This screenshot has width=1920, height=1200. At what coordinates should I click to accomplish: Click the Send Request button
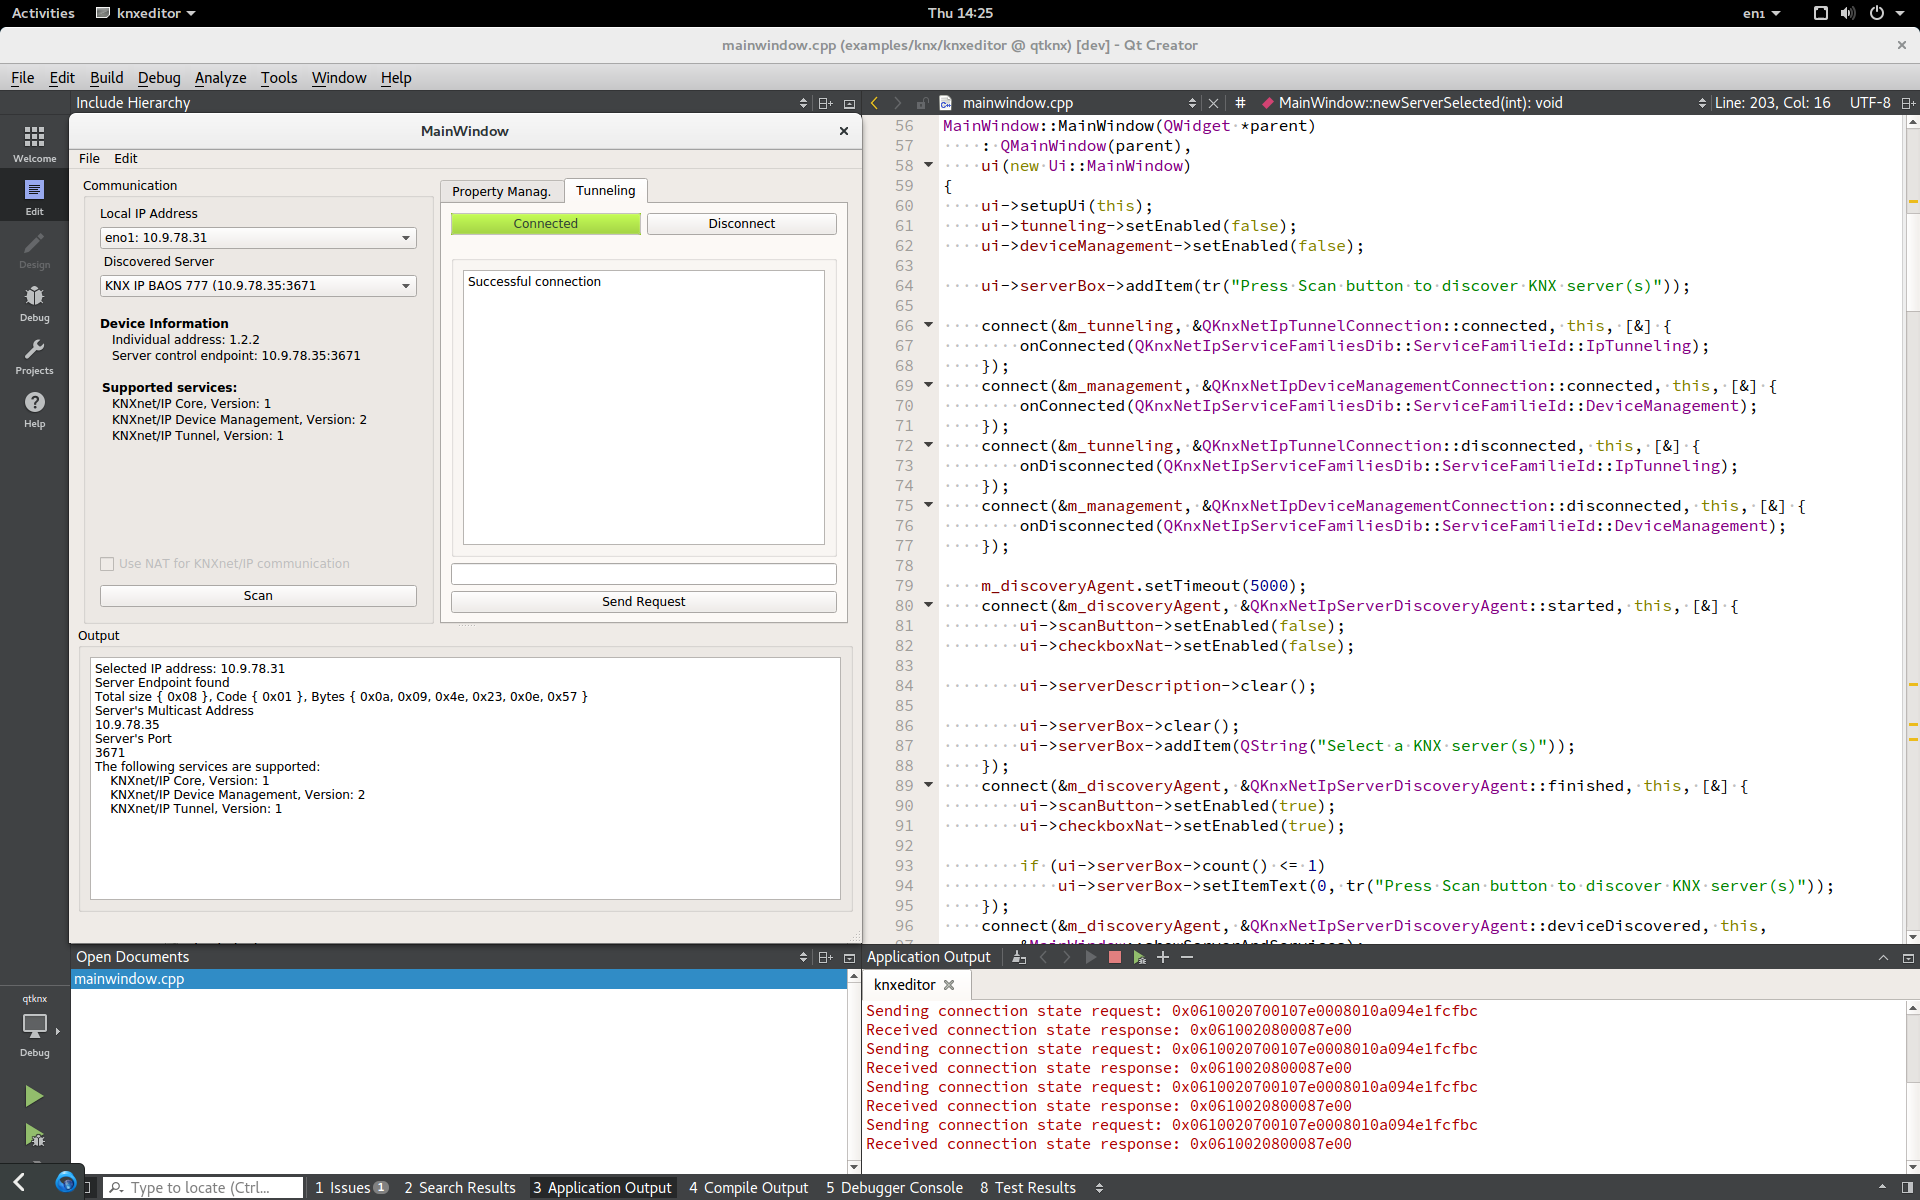tap(643, 602)
